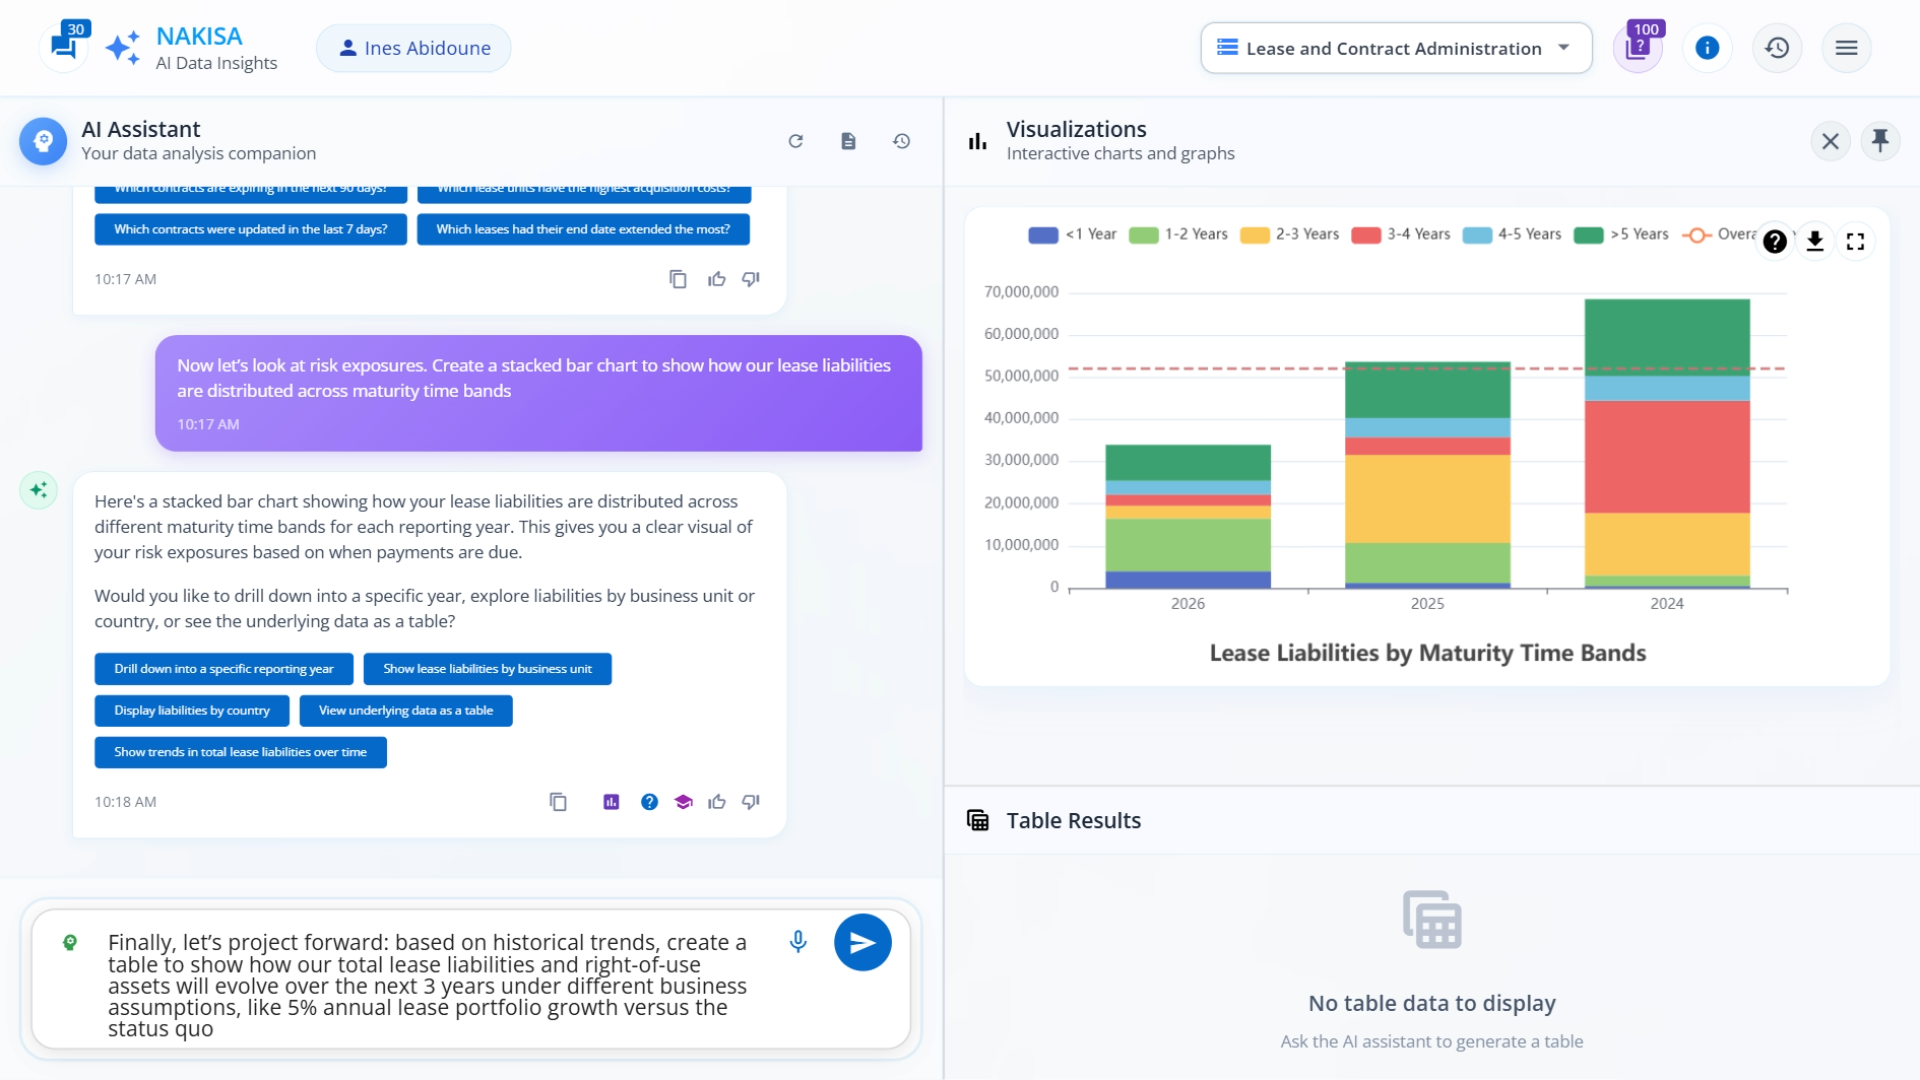The image size is (1920, 1080).
Task: Click 'View underlying data as a table'
Action: 405,710
